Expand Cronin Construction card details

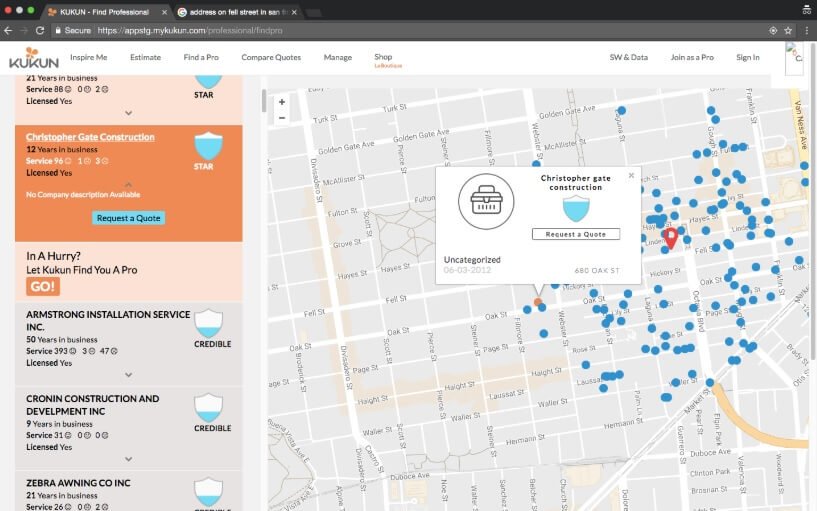(128, 459)
